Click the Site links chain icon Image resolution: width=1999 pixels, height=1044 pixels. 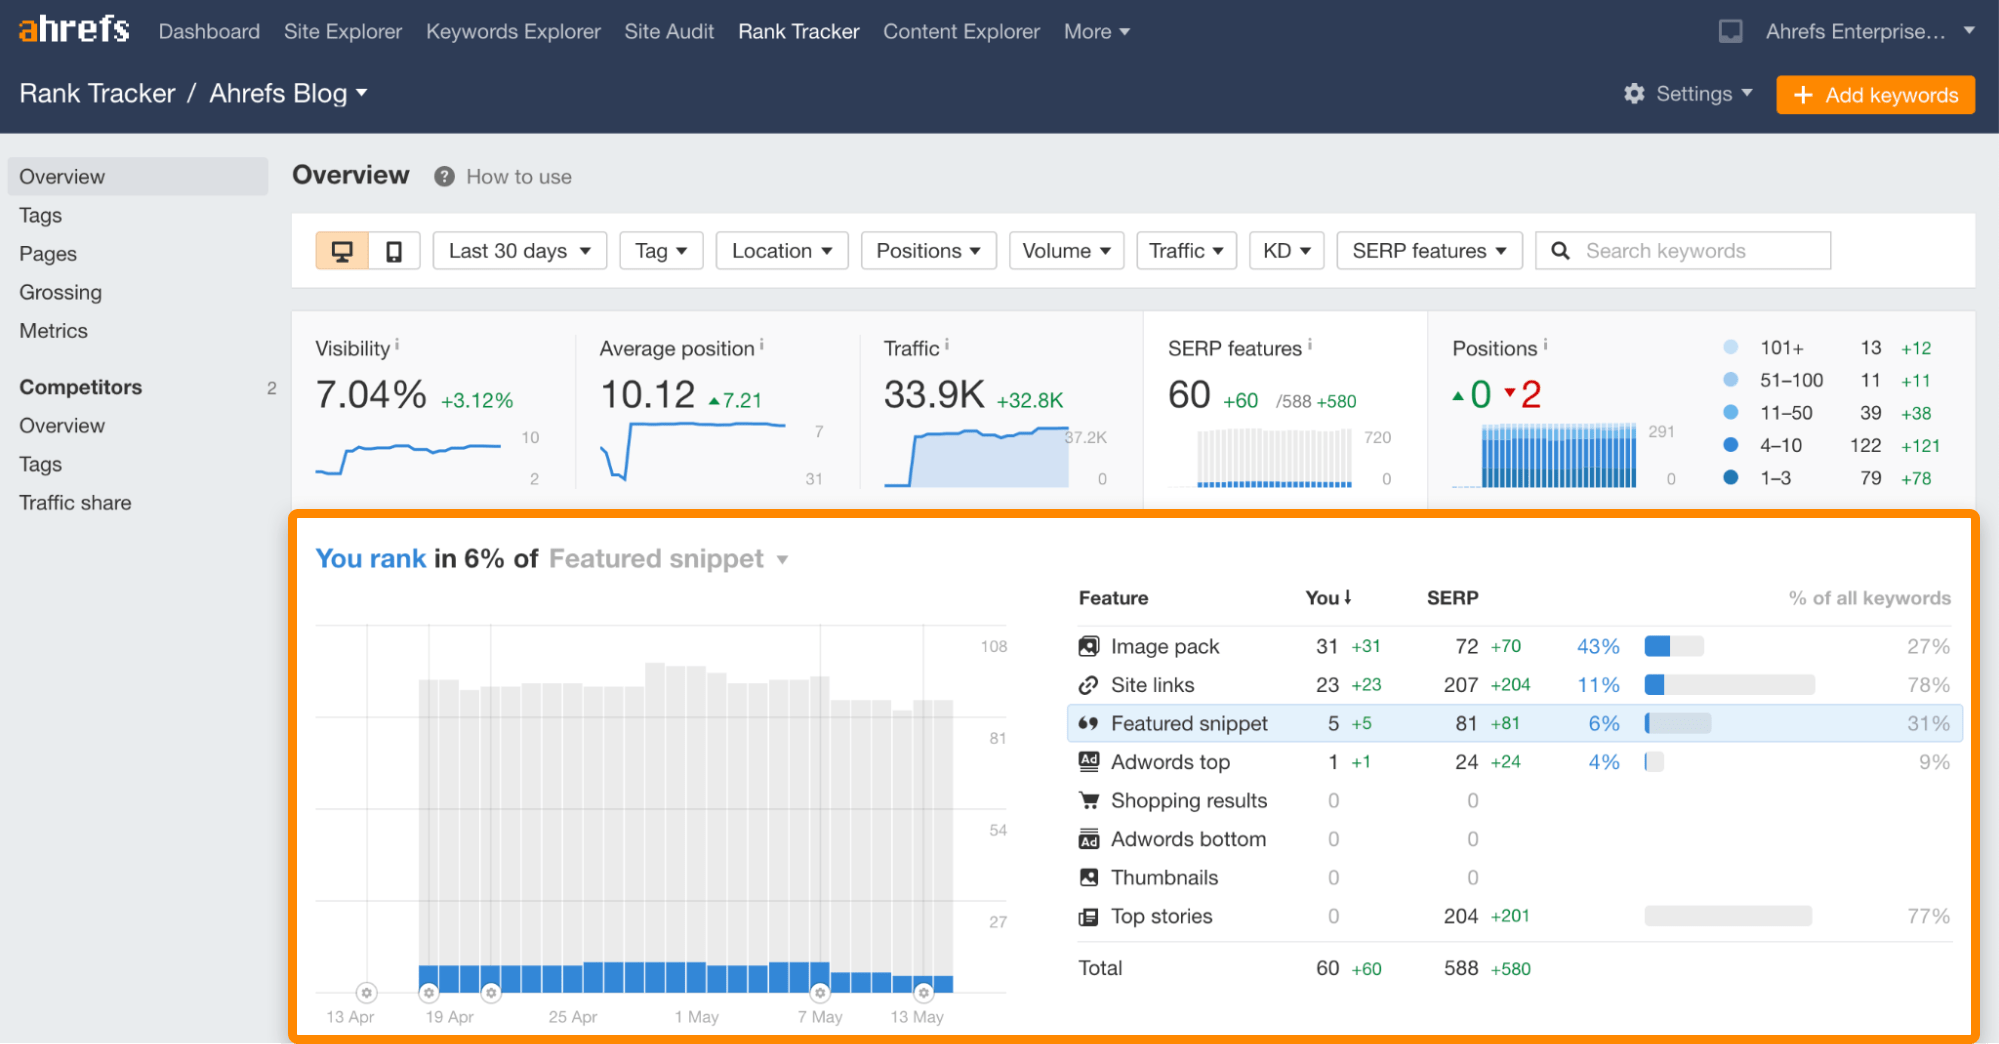click(1089, 685)
